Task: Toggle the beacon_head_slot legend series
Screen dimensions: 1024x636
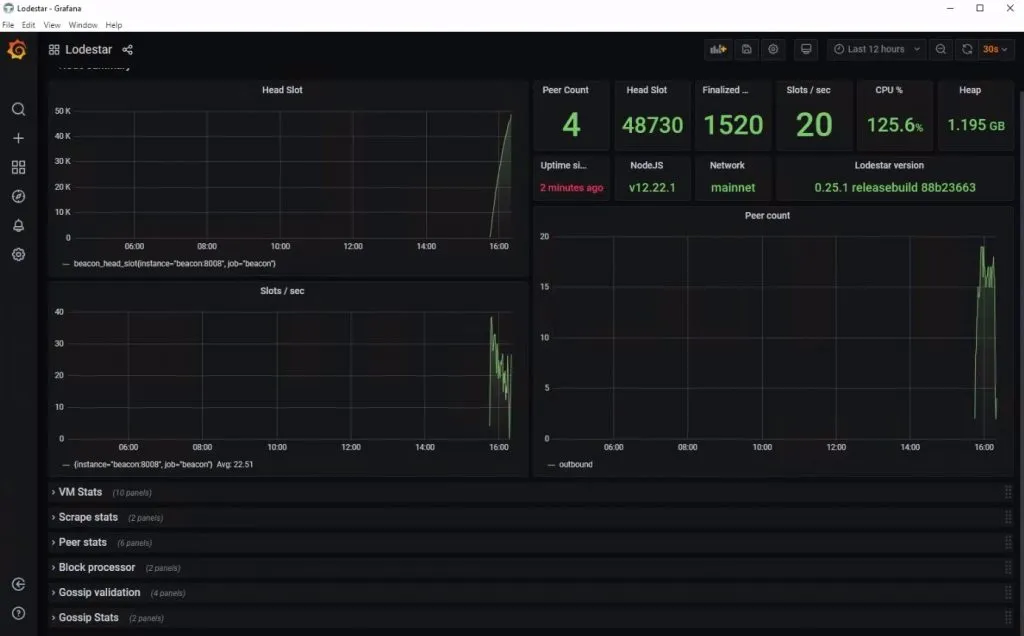Action: point(174,264)
